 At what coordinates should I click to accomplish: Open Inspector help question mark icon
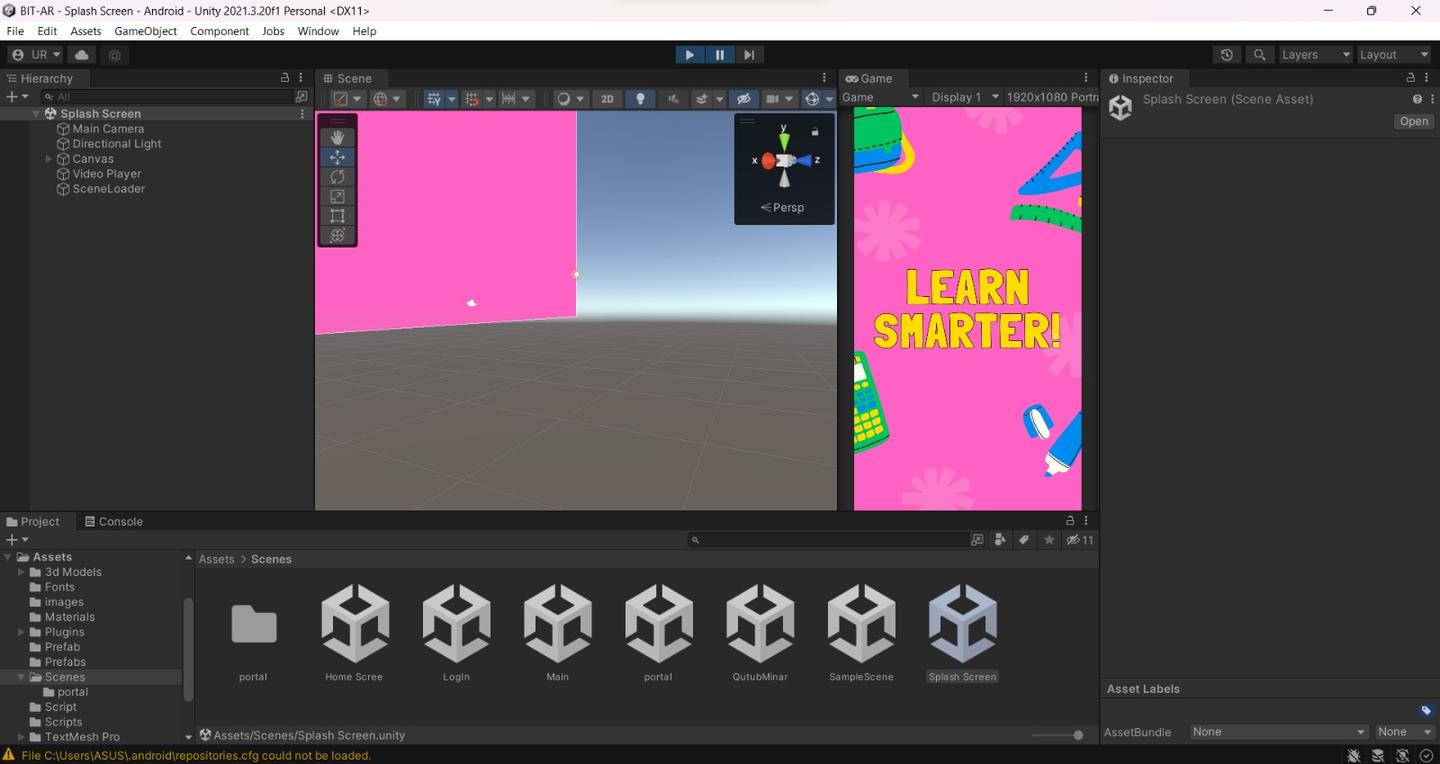tap(1416, 99)
